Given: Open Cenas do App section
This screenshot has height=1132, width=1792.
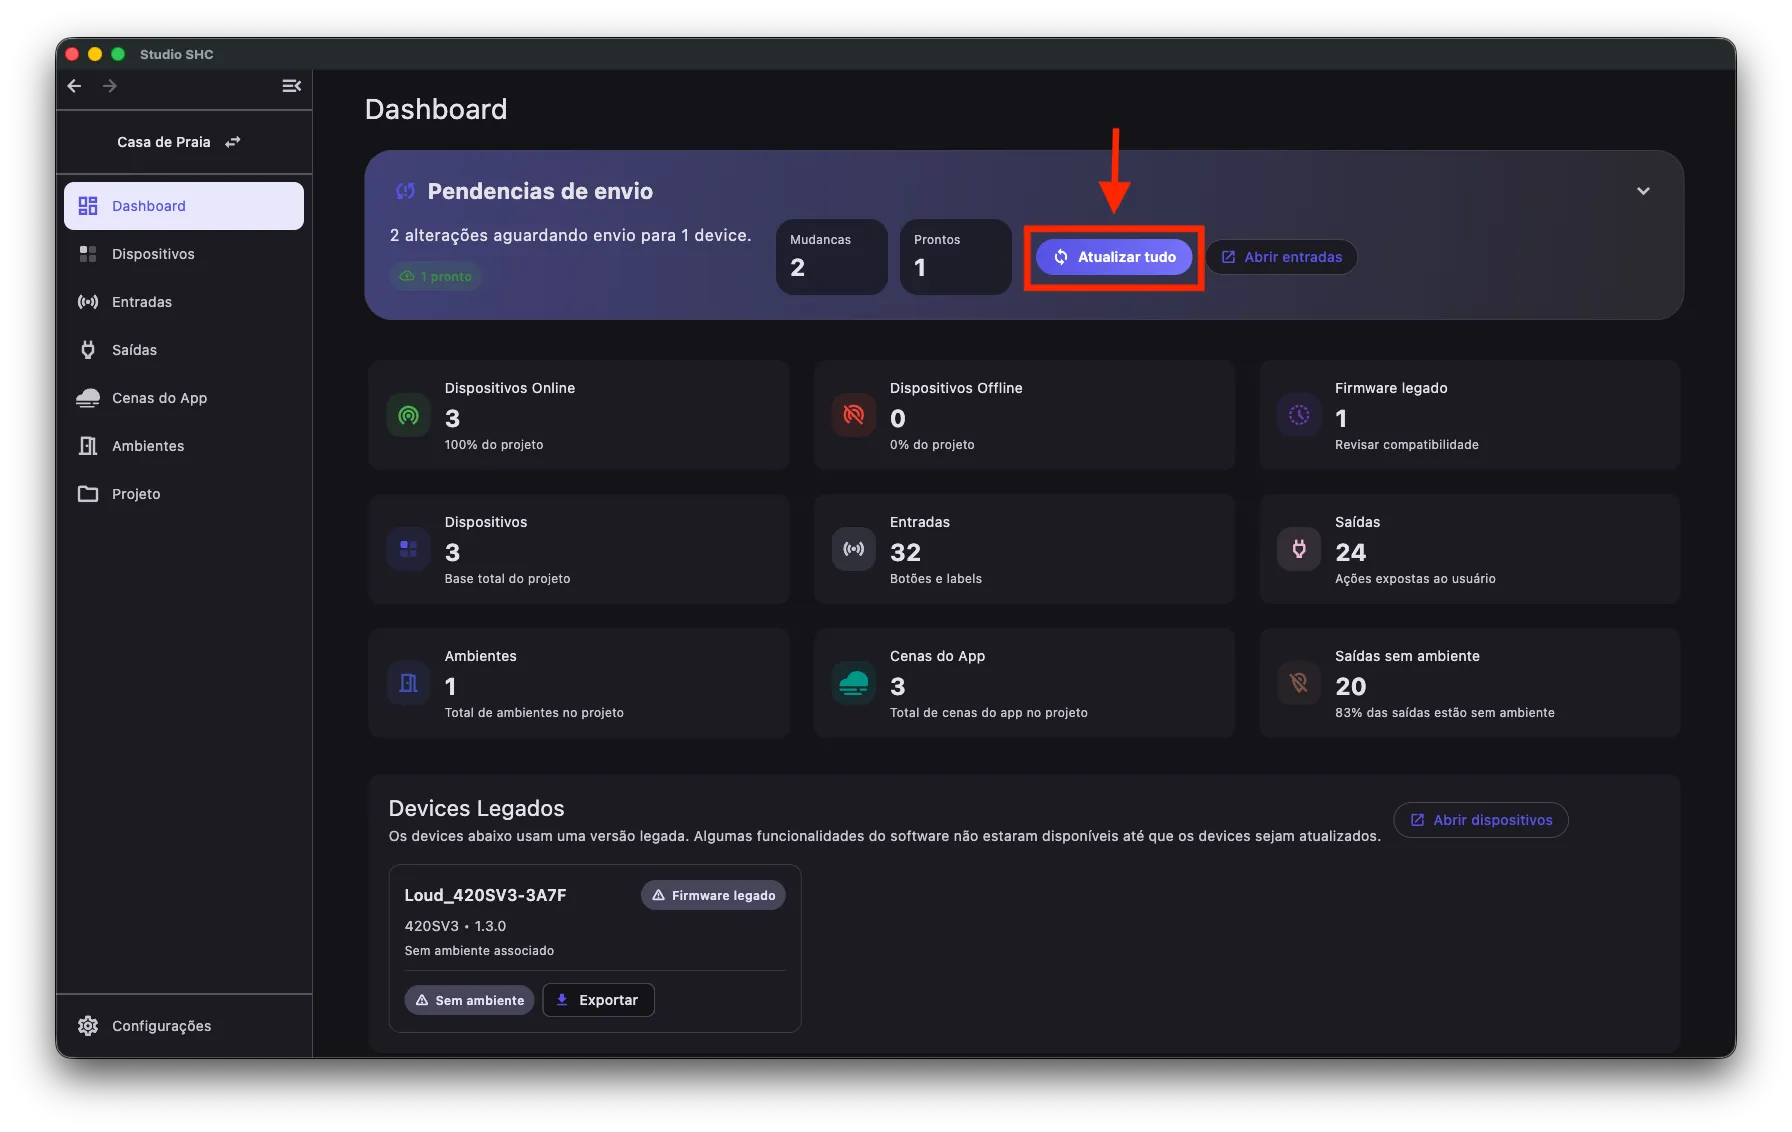Looking at the screenshot, I should click(184, 398).
